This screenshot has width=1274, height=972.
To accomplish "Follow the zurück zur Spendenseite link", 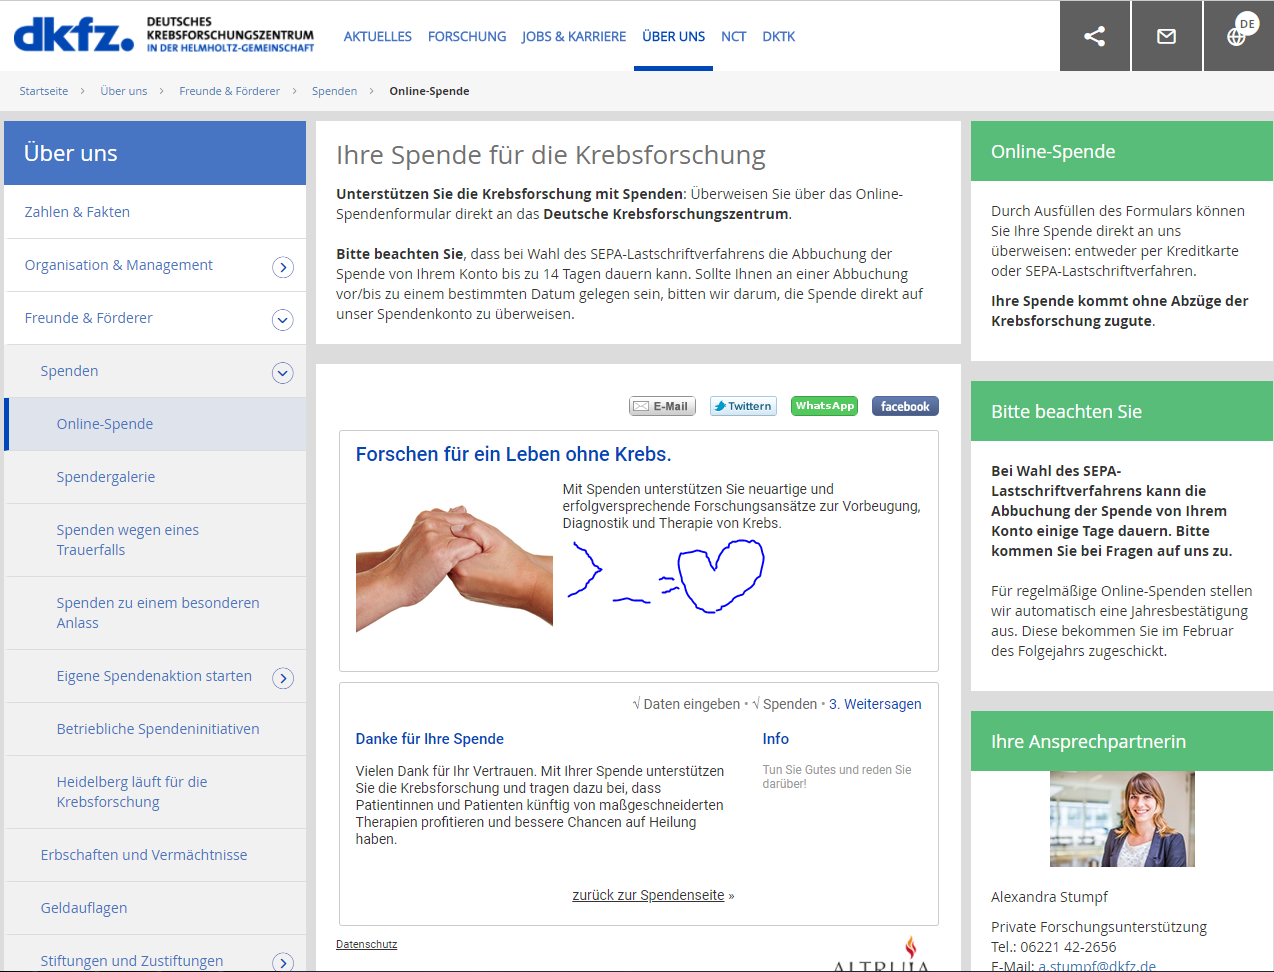I will pyautogui.click(x=648, y=895).
